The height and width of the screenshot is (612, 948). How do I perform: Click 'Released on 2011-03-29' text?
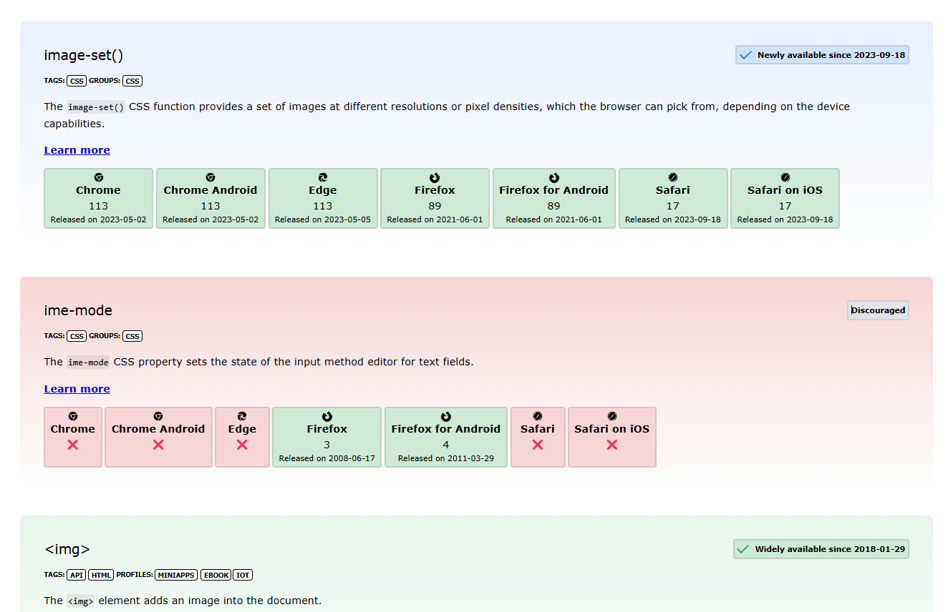pyautogui.click(x=446, y=458)
